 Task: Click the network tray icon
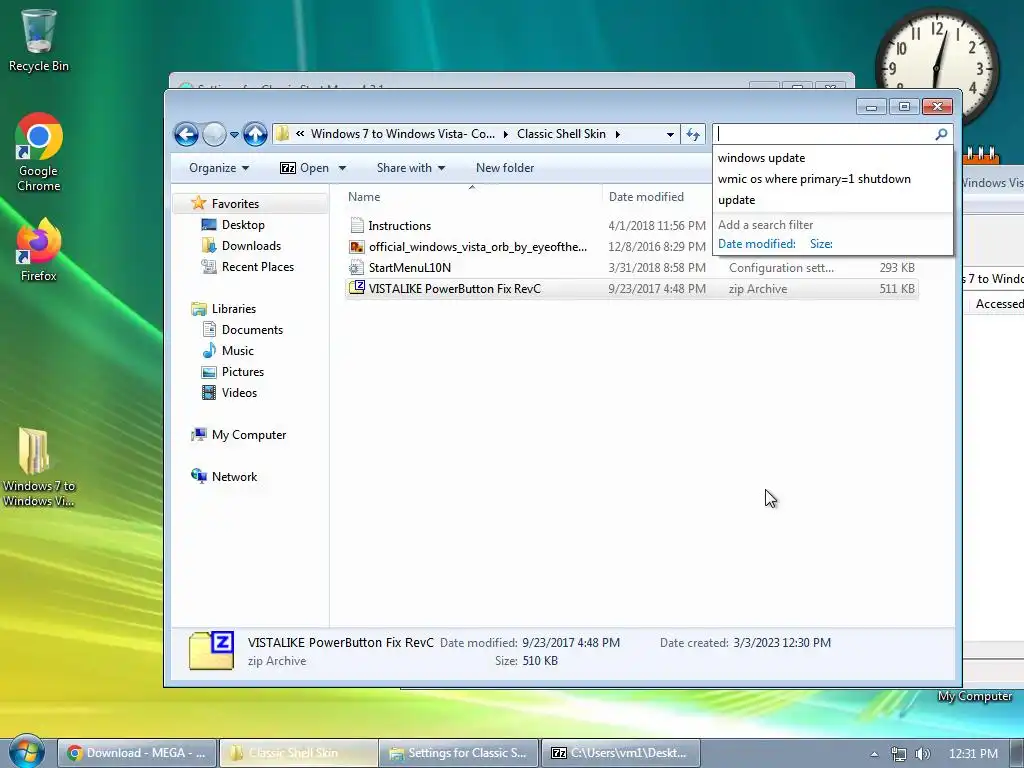point(899,754)
